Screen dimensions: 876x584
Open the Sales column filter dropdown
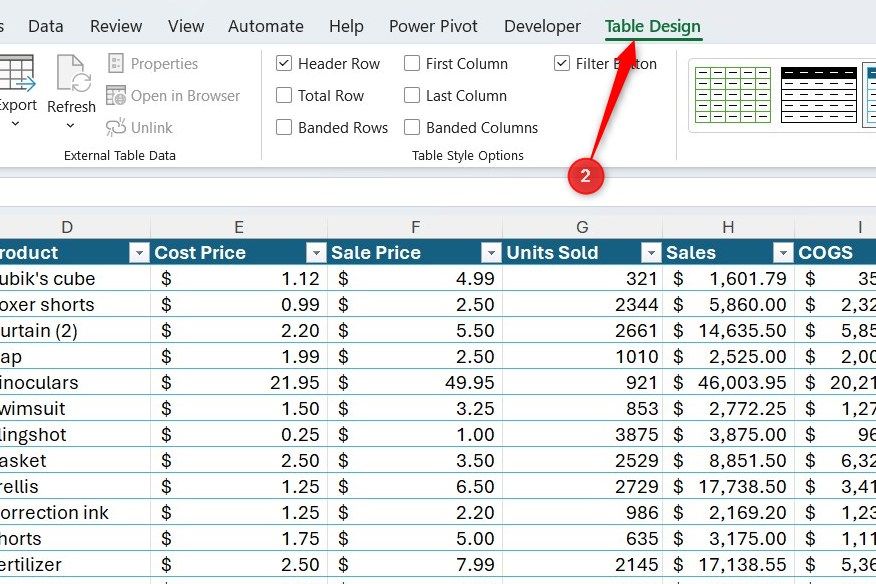point(783,253)
